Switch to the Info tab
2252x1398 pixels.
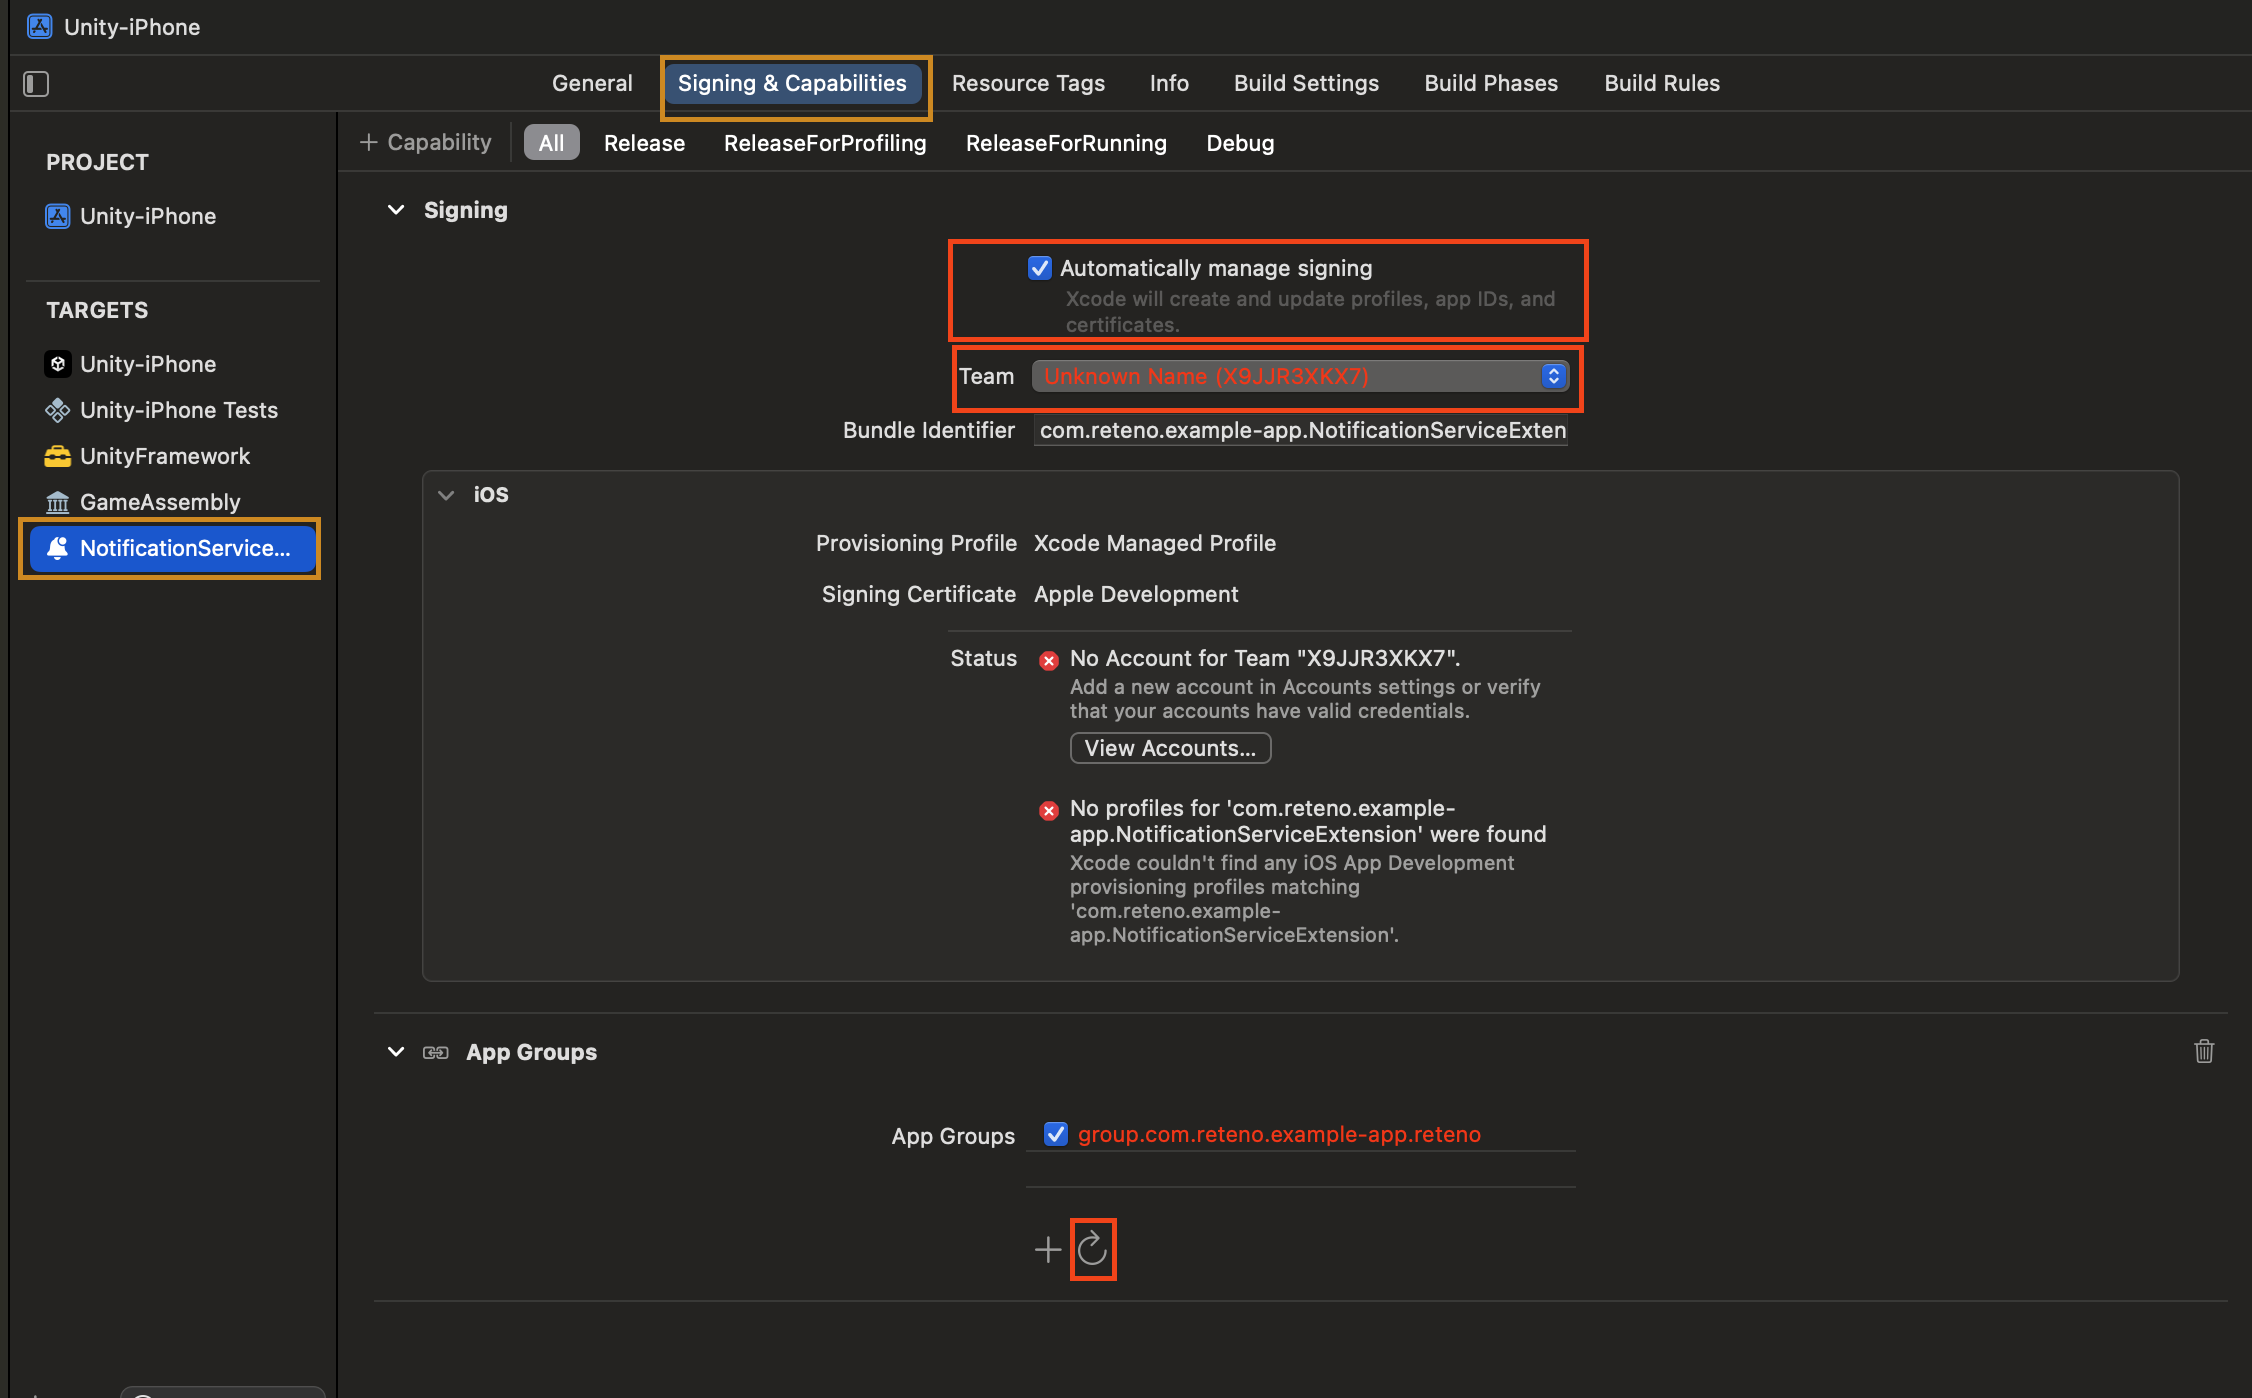[1169, 84]
